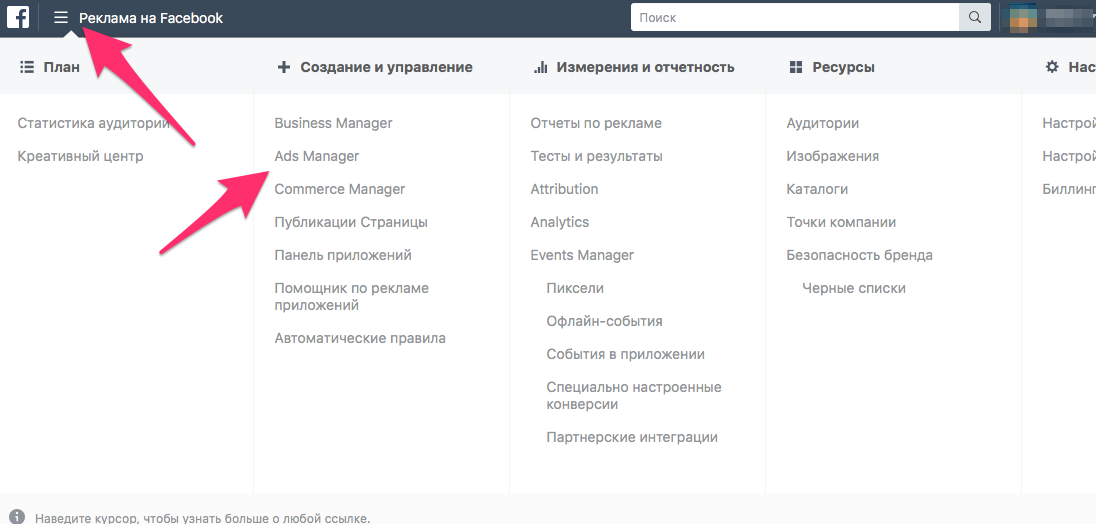Open Отчеты по рекламе
The image size is (1096, 524).
[596, 123]
